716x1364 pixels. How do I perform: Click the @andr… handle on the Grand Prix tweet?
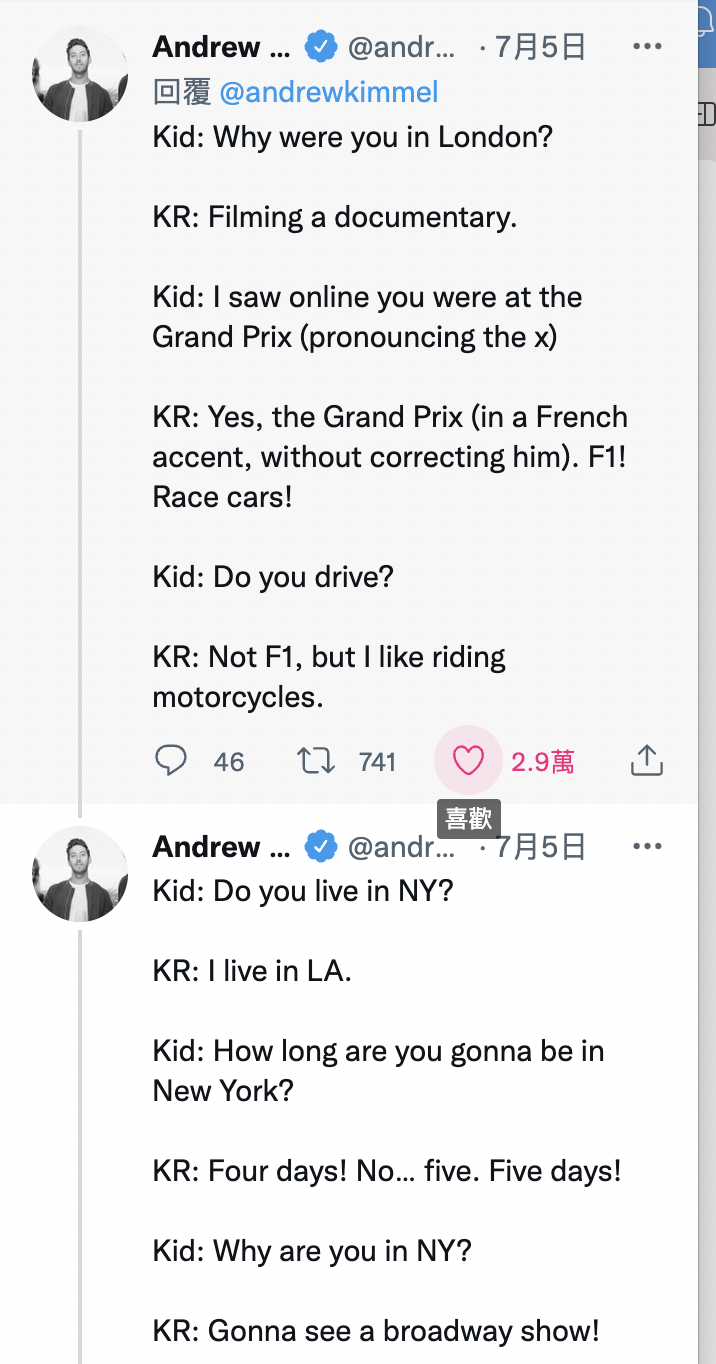(401, 46)
